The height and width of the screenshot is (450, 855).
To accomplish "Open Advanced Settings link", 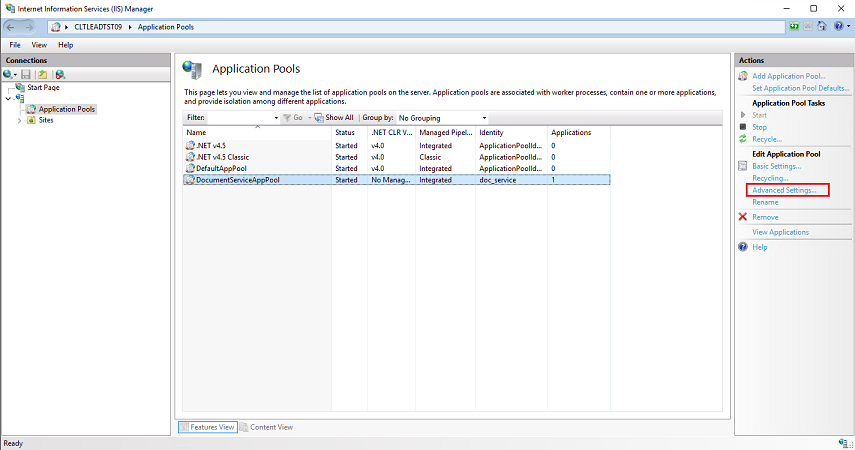I will point(784,190).
